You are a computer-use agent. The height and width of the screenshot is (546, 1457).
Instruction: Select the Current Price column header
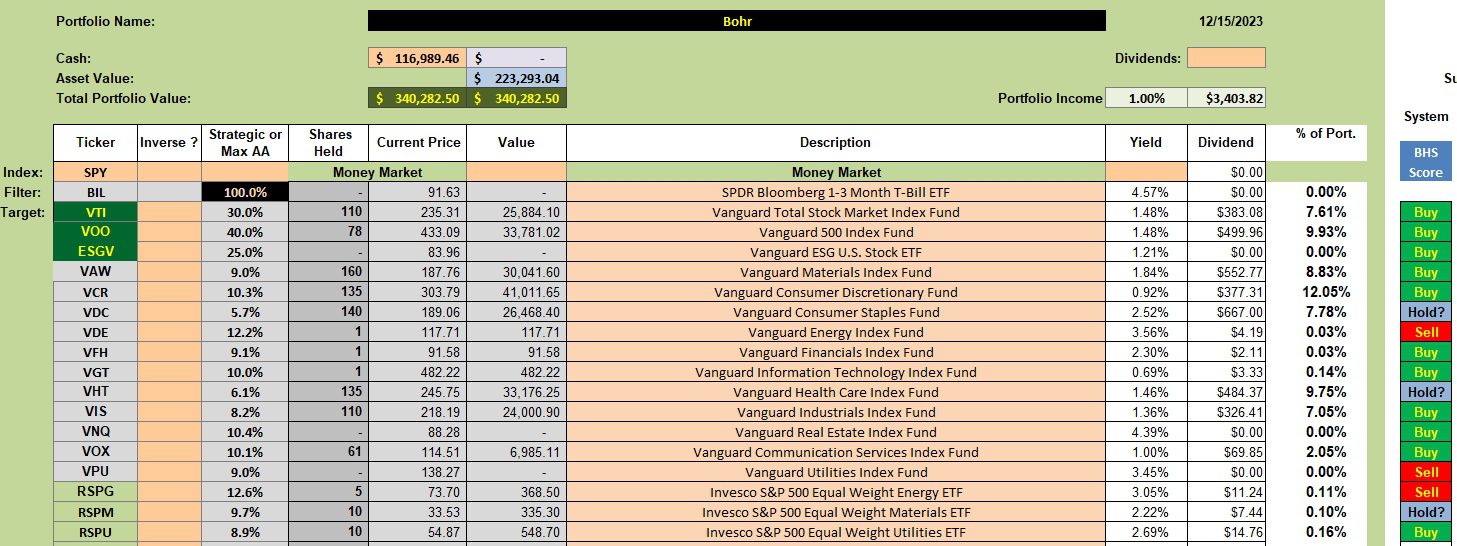coord(418,143)
